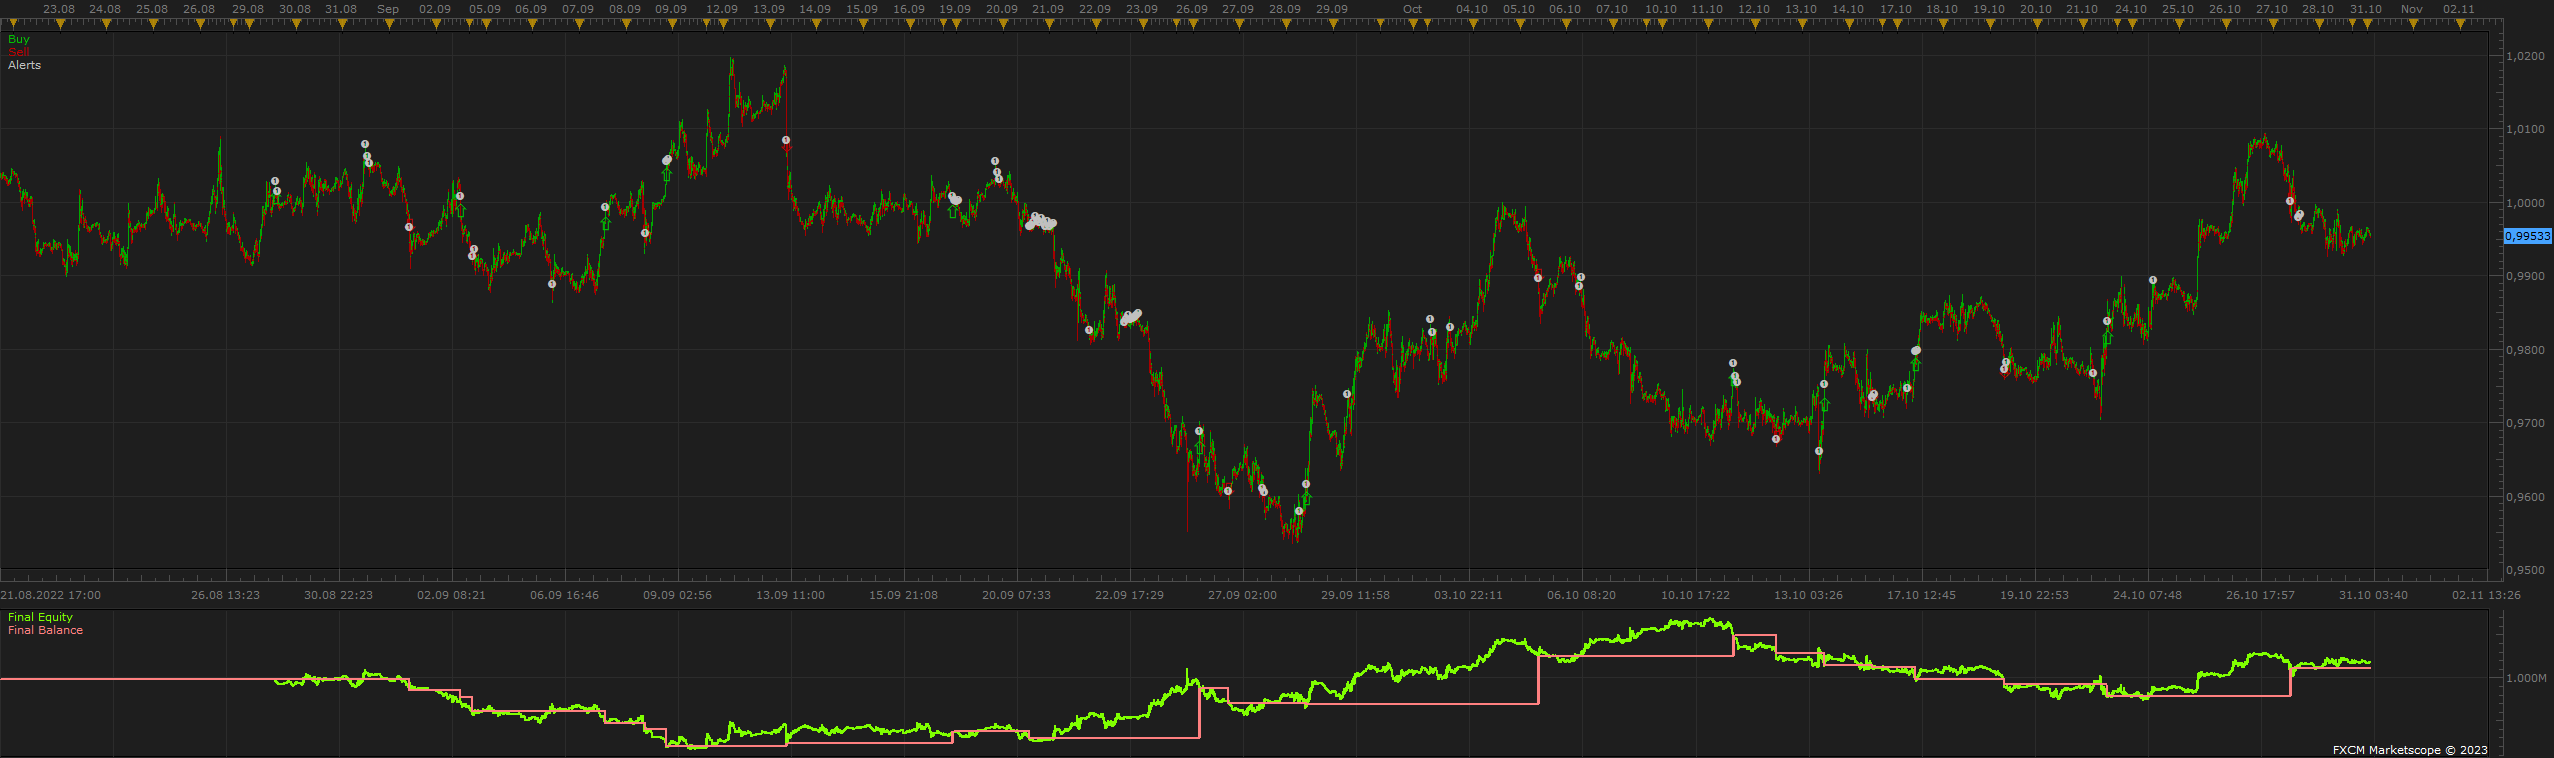Click the Oct month label in the top date scale
This screenshot has width=2554, height=758.
1412,9
